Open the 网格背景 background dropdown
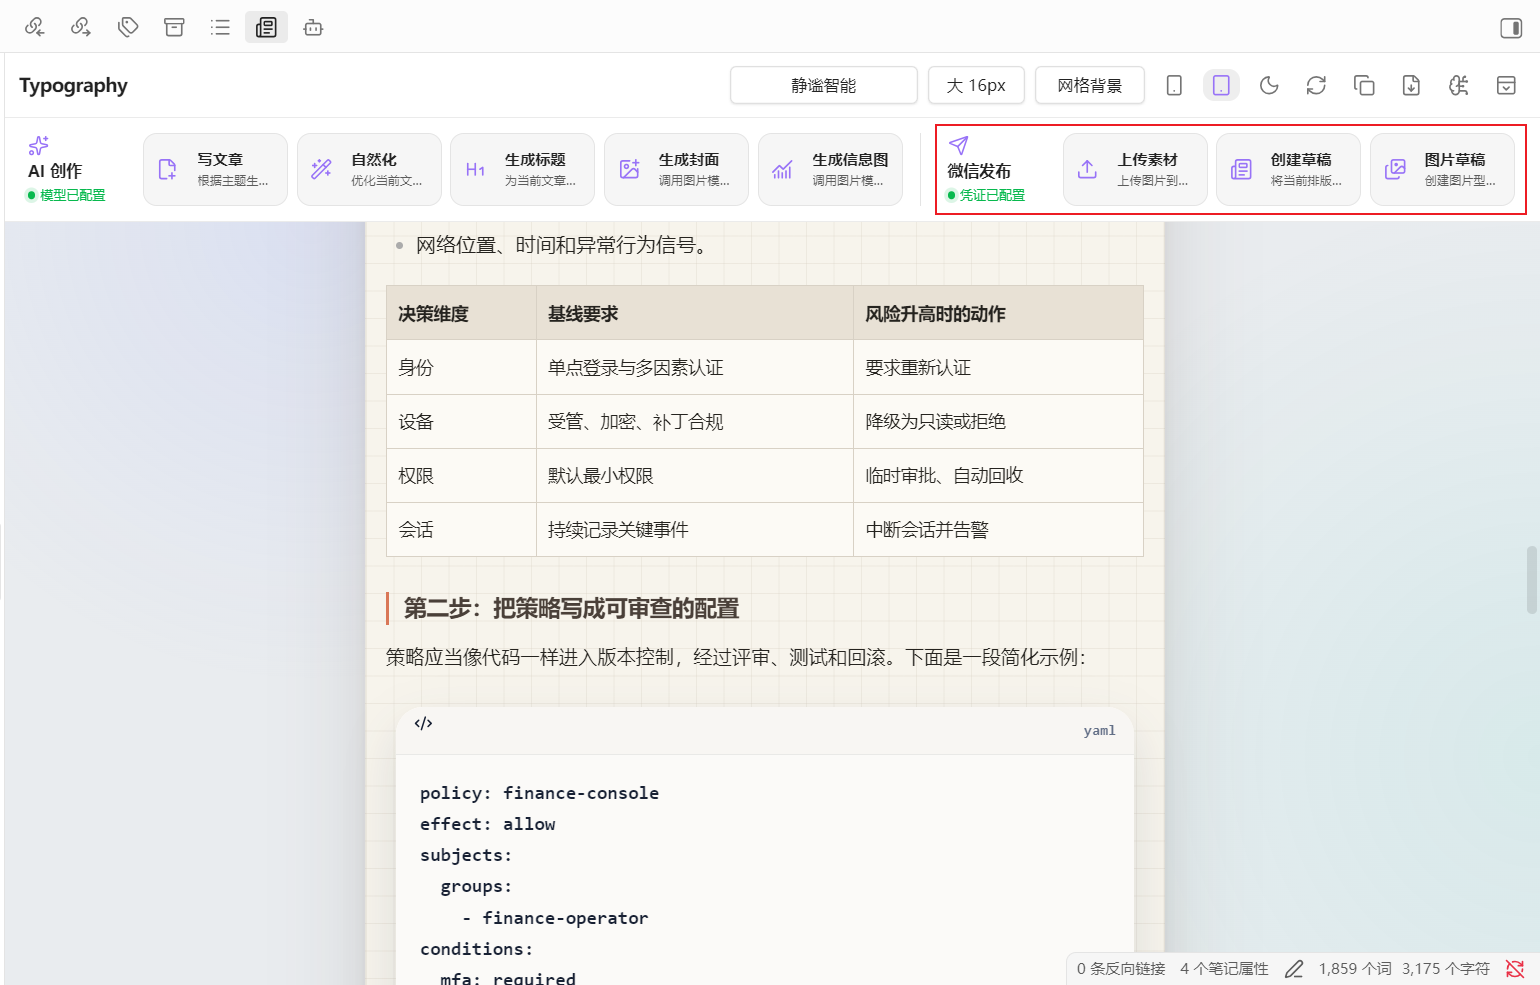 (x=1090, y=85)
